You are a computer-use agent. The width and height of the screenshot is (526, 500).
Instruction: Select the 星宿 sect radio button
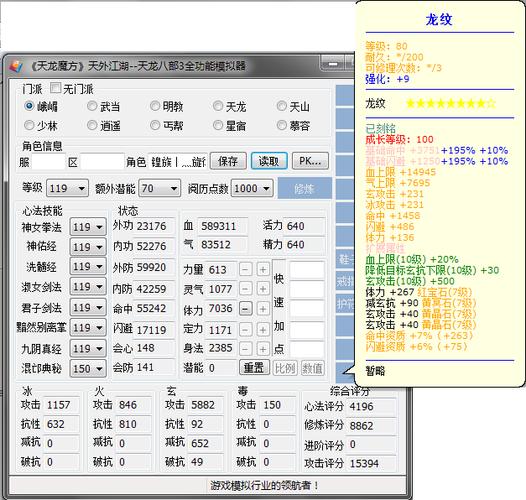(218, 125)
